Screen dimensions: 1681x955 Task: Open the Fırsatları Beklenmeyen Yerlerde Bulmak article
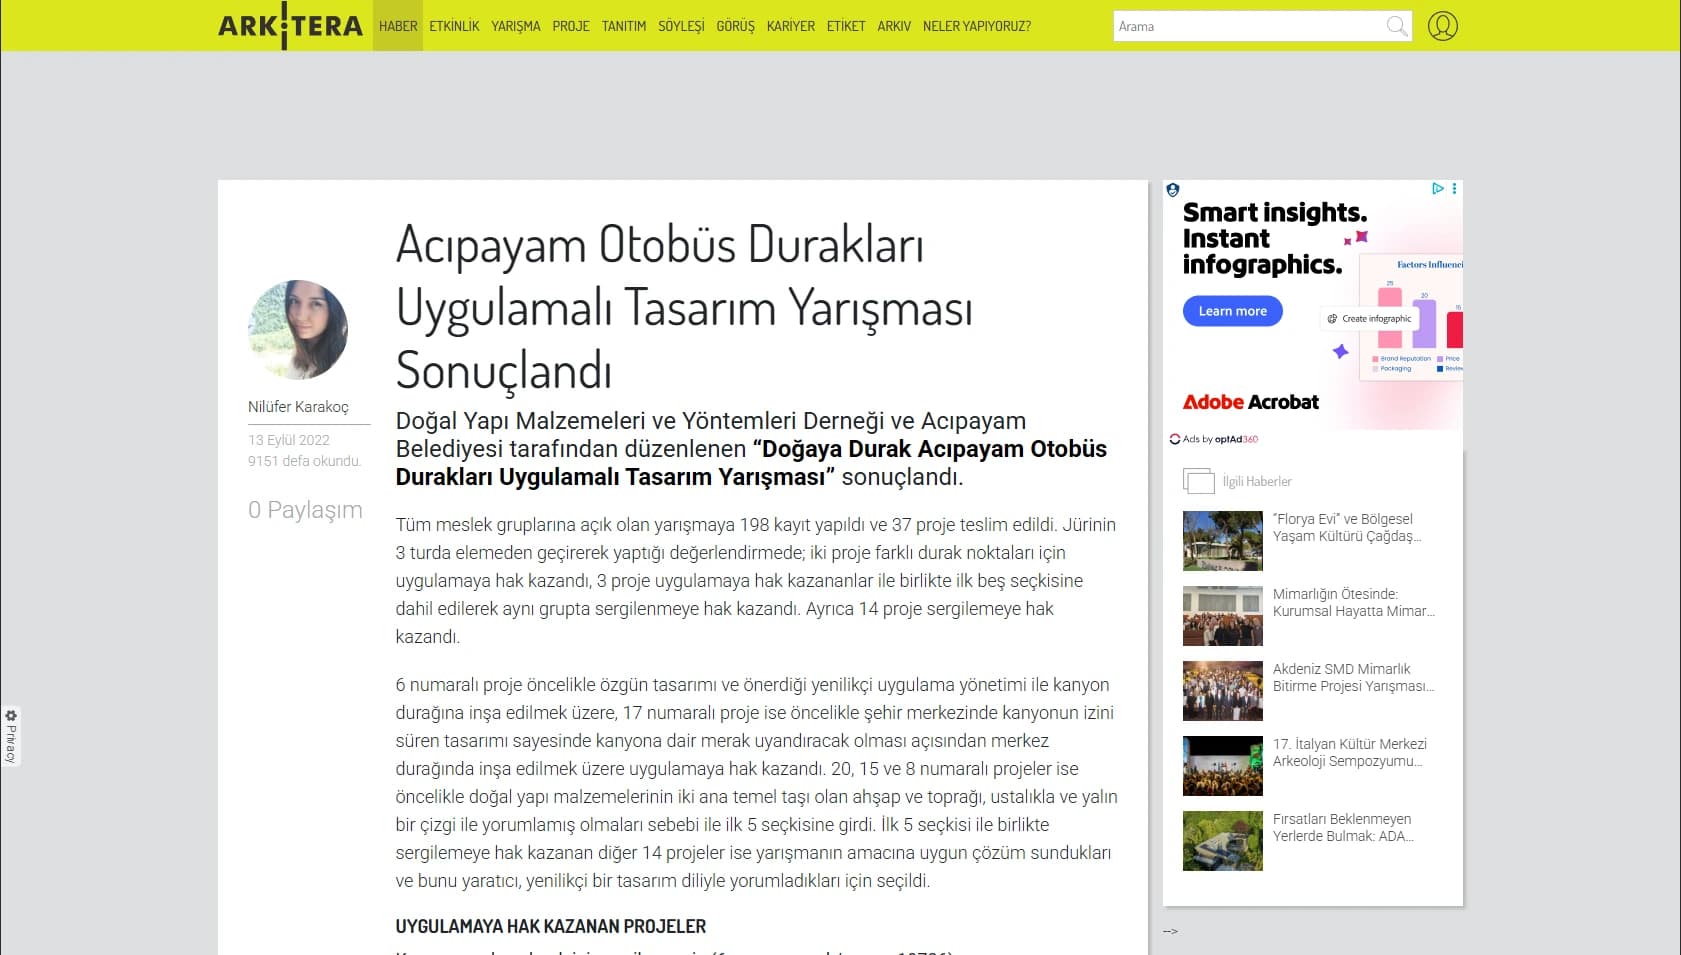click(x=1343, y=828)
